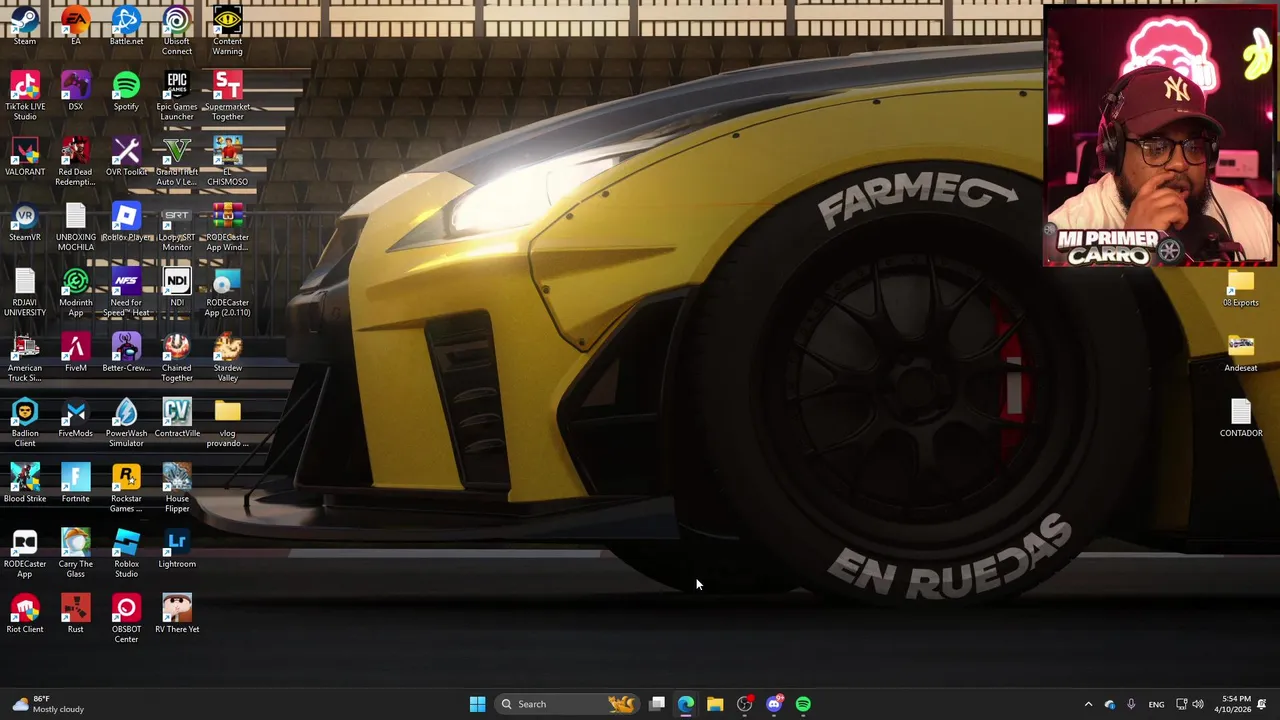Open Spotify from the taskbar
This screenshot has height=720, width=1280.
803,704
